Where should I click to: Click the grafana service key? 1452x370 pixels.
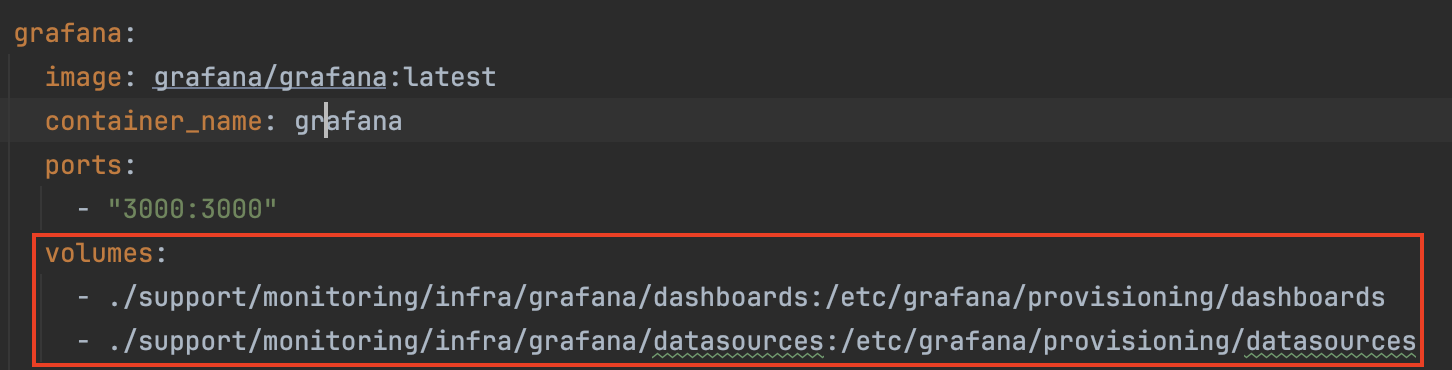pos(67,33)
